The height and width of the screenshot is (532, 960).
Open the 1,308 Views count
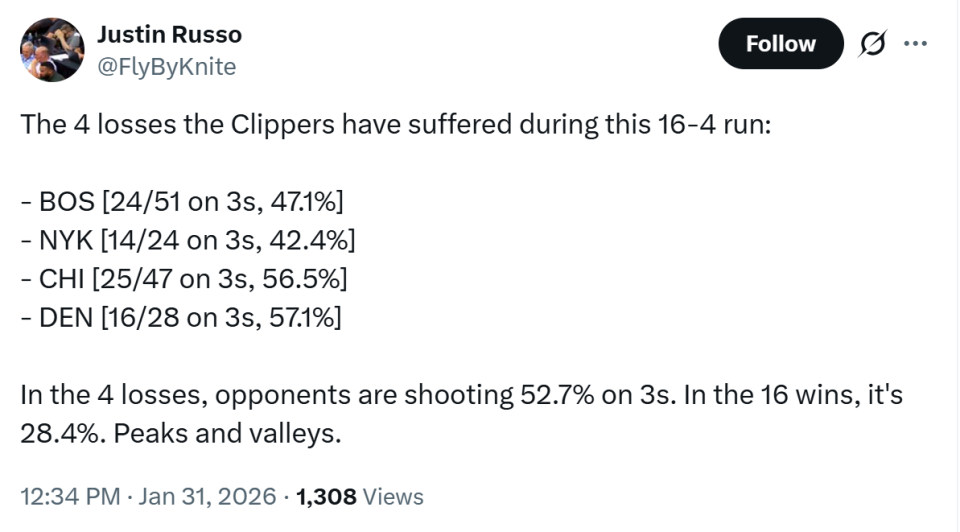(x=362, y=496)
